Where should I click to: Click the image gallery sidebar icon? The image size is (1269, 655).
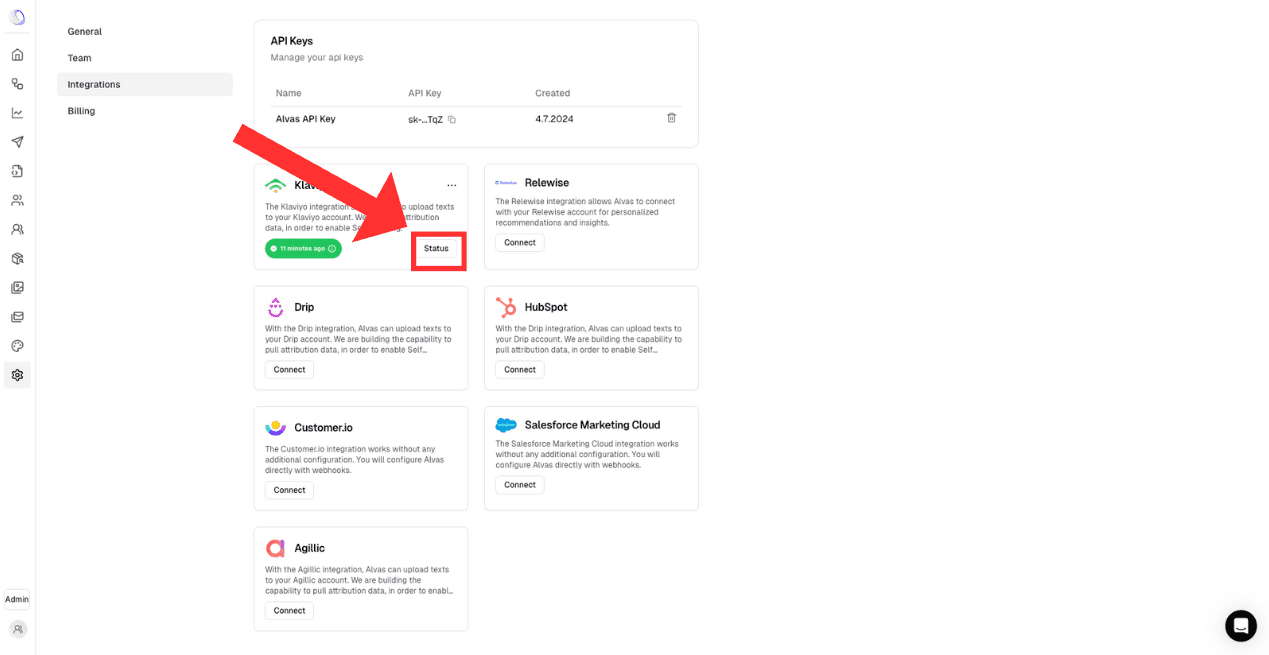17,288
